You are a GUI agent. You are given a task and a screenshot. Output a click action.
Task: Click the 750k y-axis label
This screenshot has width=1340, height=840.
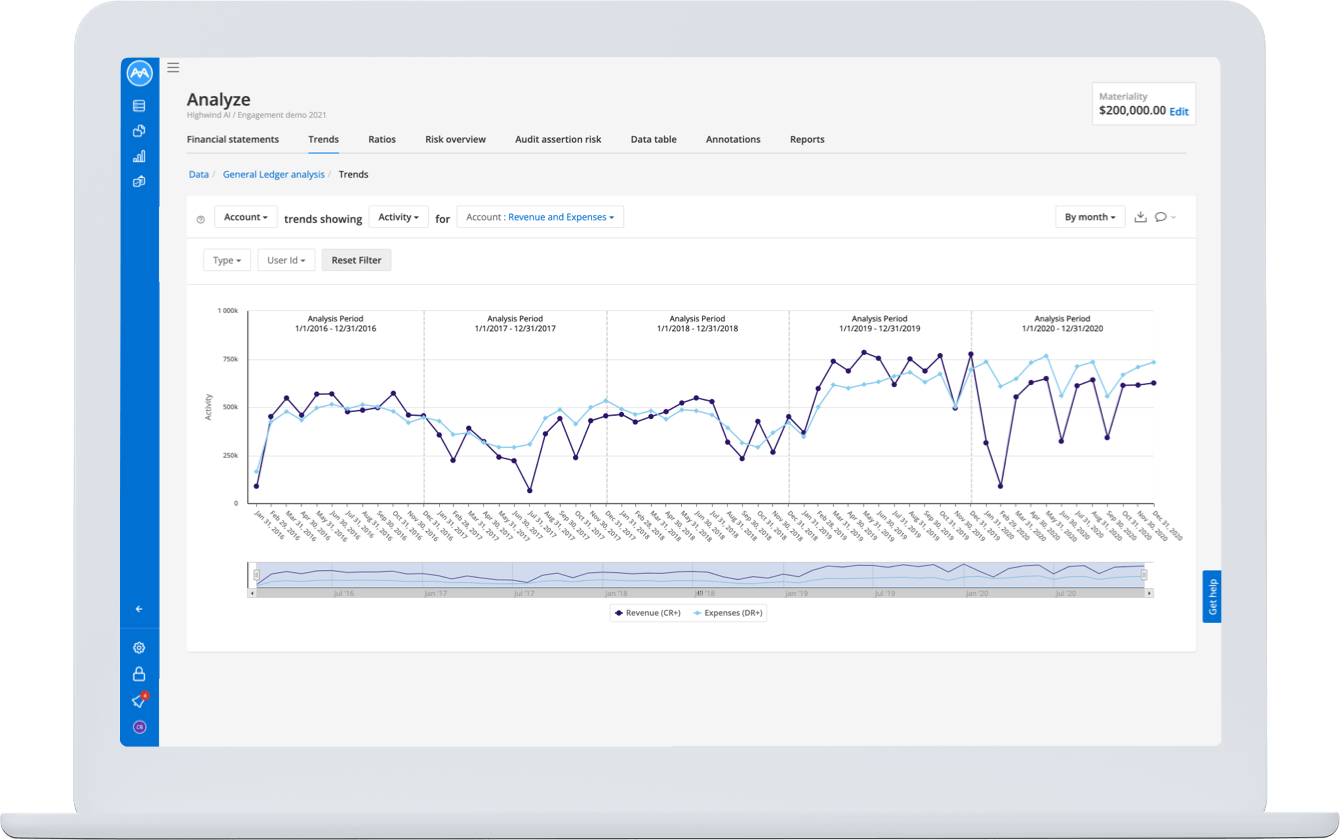[x=229, y=359]
